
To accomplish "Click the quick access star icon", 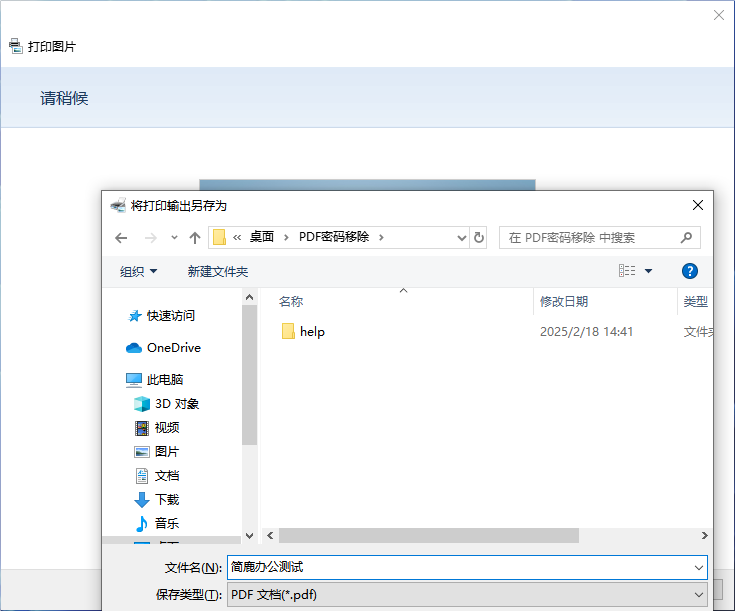I will [135, 316].
